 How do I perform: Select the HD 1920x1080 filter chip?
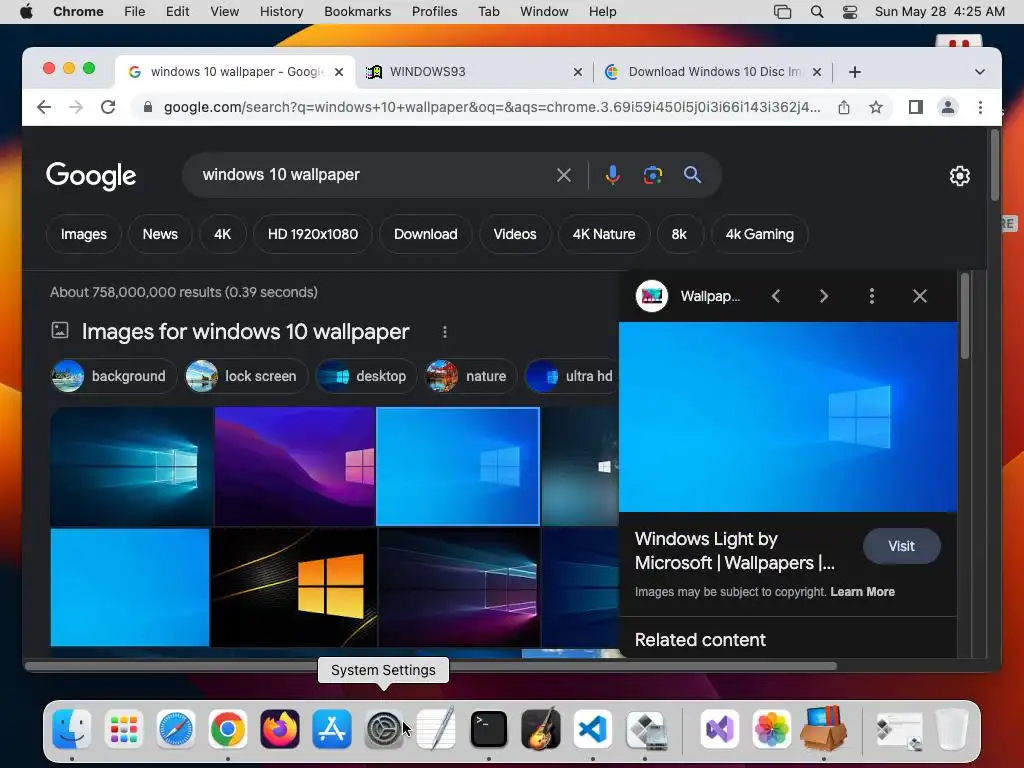click(x=313, y=234)
